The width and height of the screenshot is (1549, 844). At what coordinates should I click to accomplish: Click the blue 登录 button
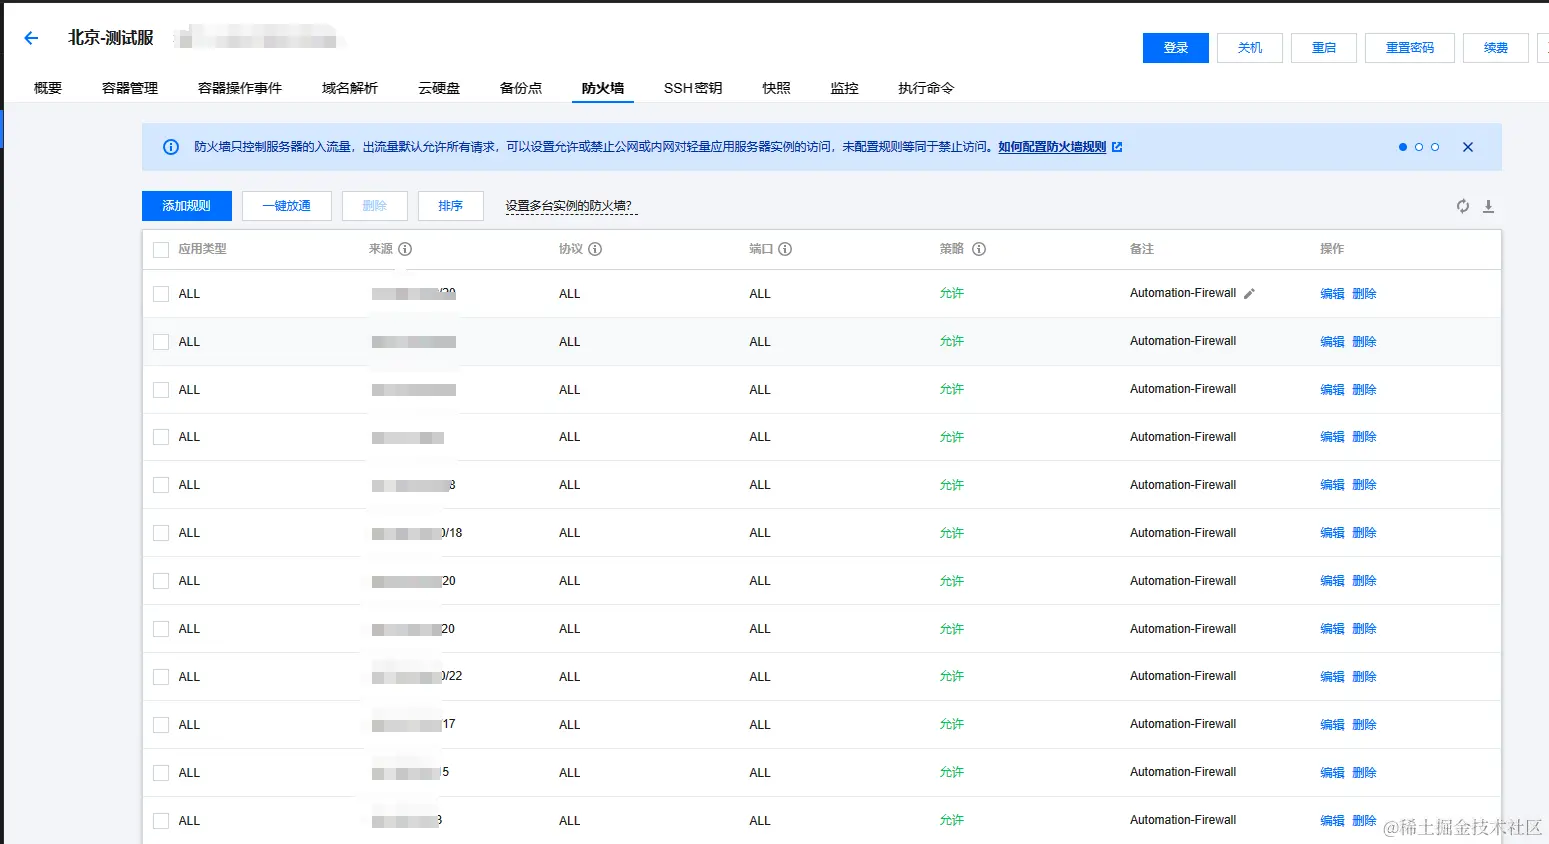tap(1176, 48)
